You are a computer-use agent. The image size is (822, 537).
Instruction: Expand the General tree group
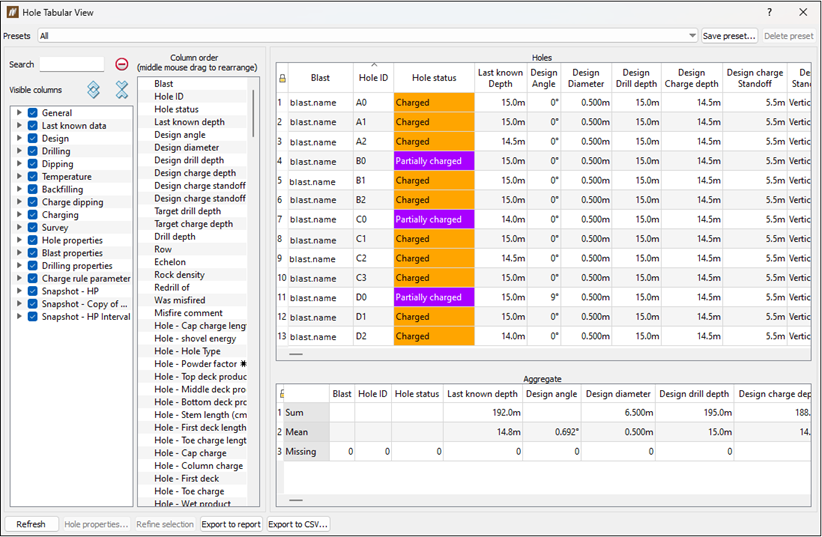(19, 113)
